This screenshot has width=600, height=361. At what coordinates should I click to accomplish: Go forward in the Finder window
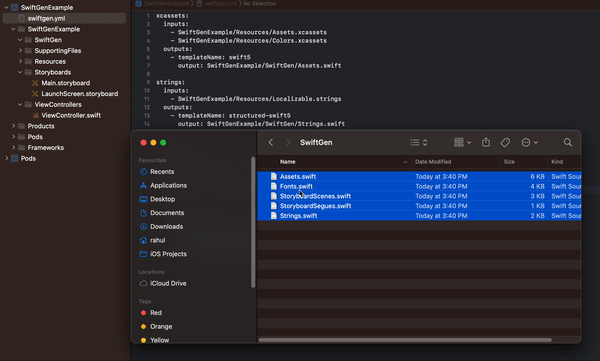tap(288, 142)
